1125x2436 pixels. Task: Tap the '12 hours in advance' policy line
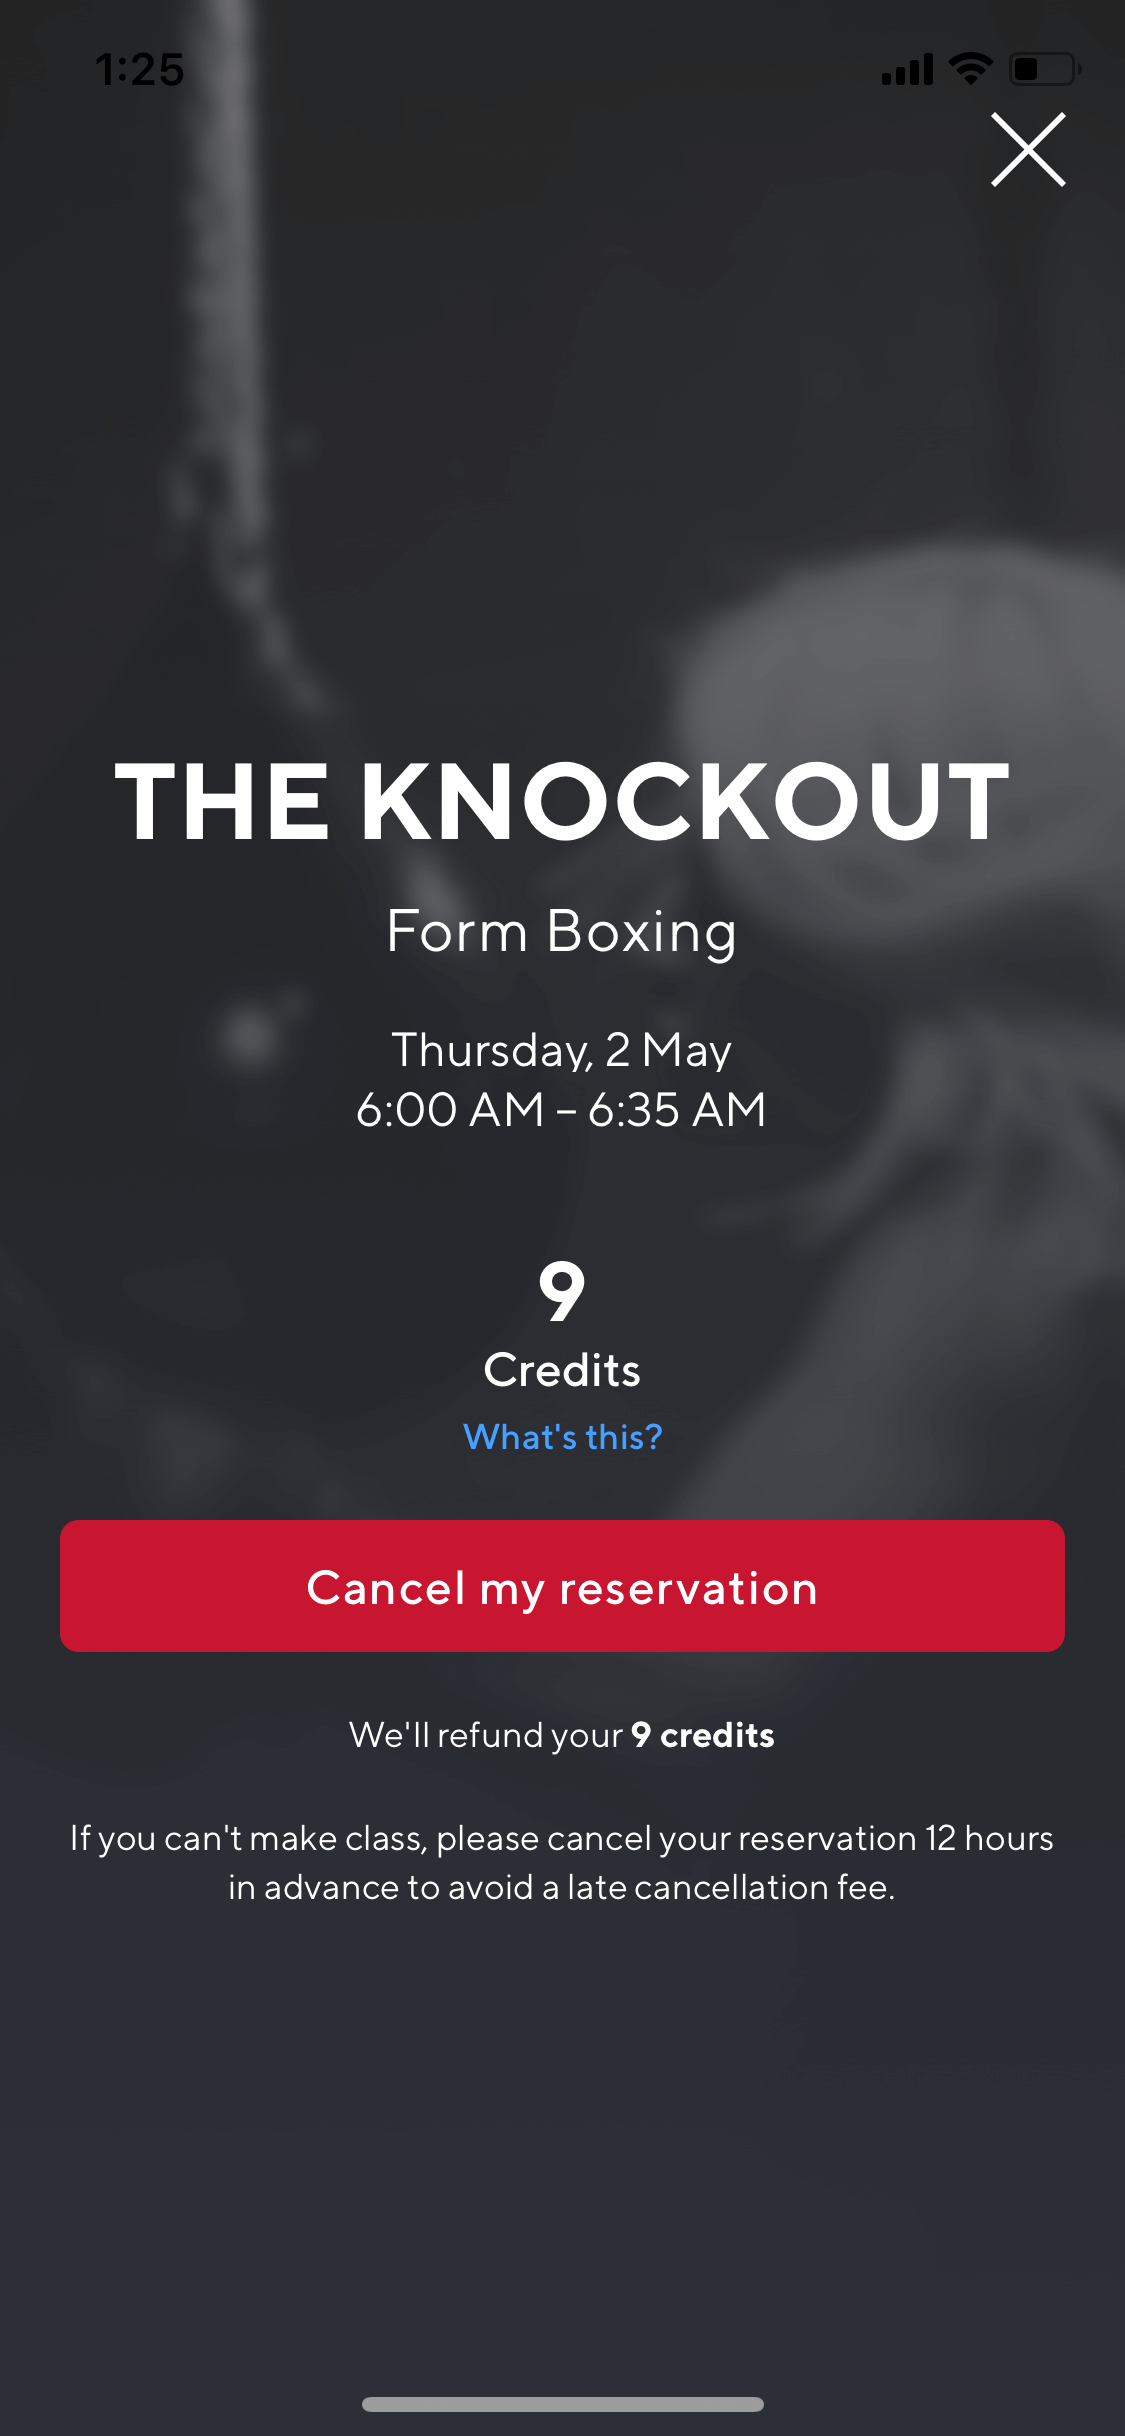562,1863
